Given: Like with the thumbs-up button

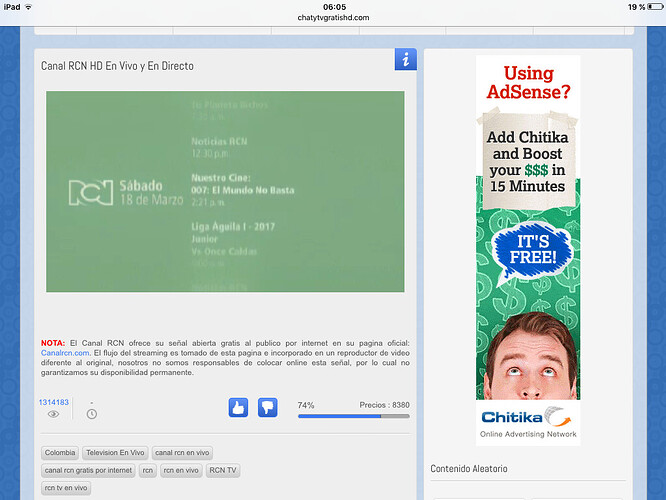Looking at the screenshot, I should click(238, 408).
